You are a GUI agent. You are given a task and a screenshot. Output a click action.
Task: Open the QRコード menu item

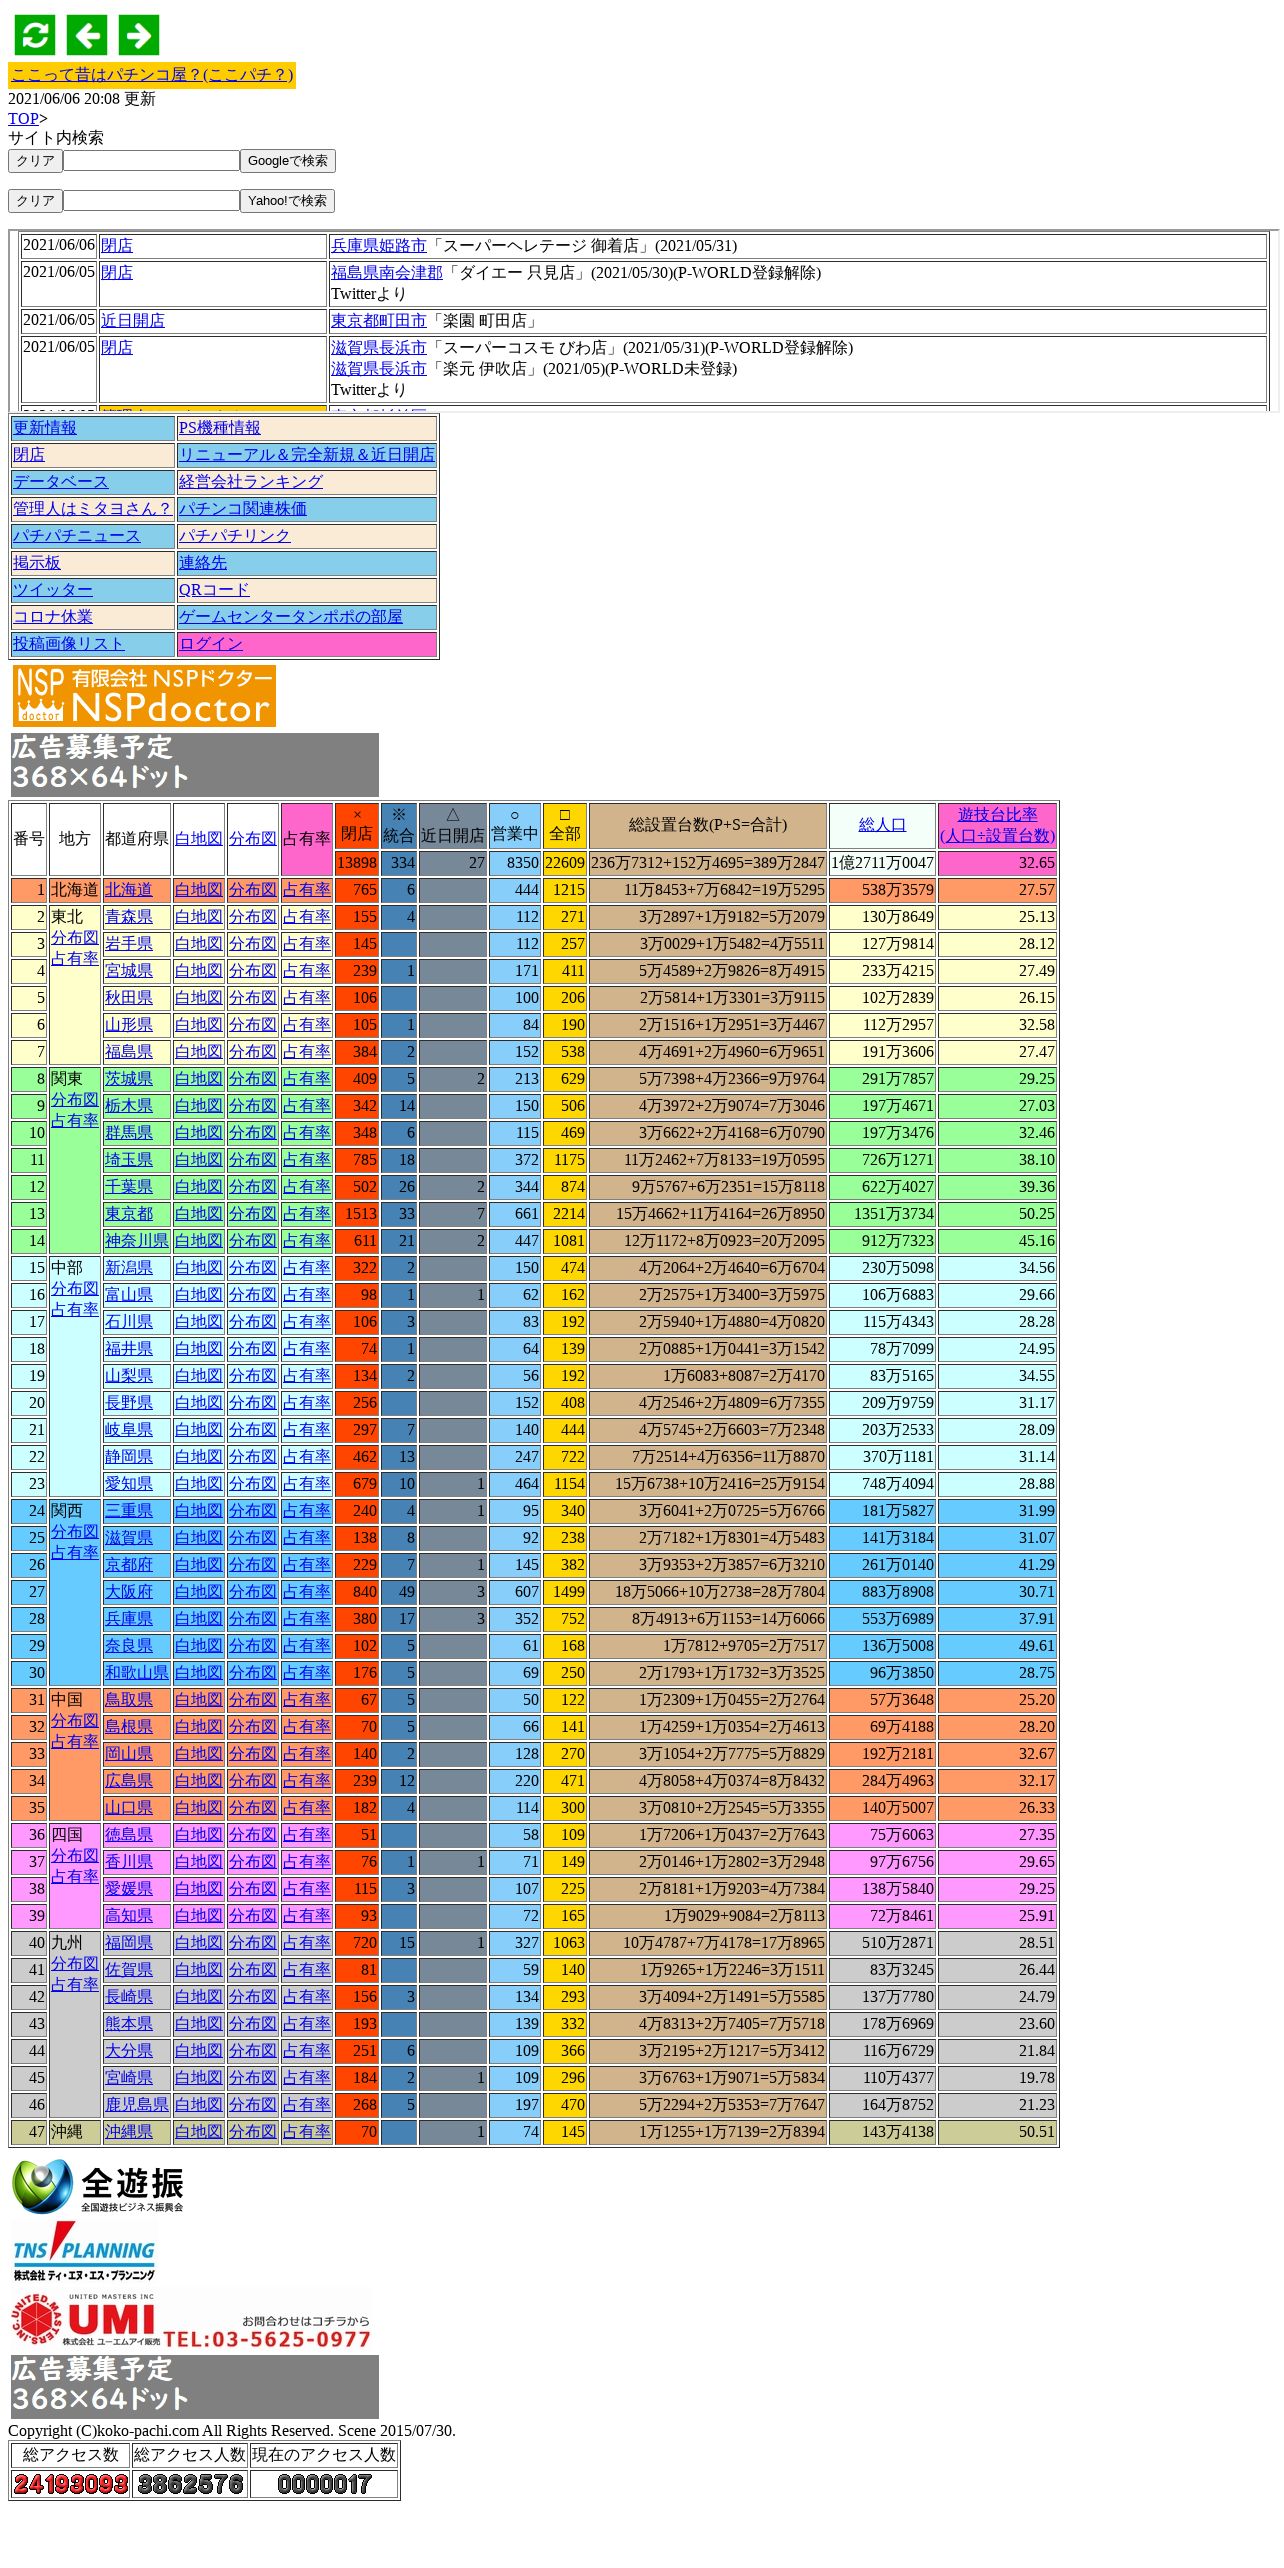(214, 590)
